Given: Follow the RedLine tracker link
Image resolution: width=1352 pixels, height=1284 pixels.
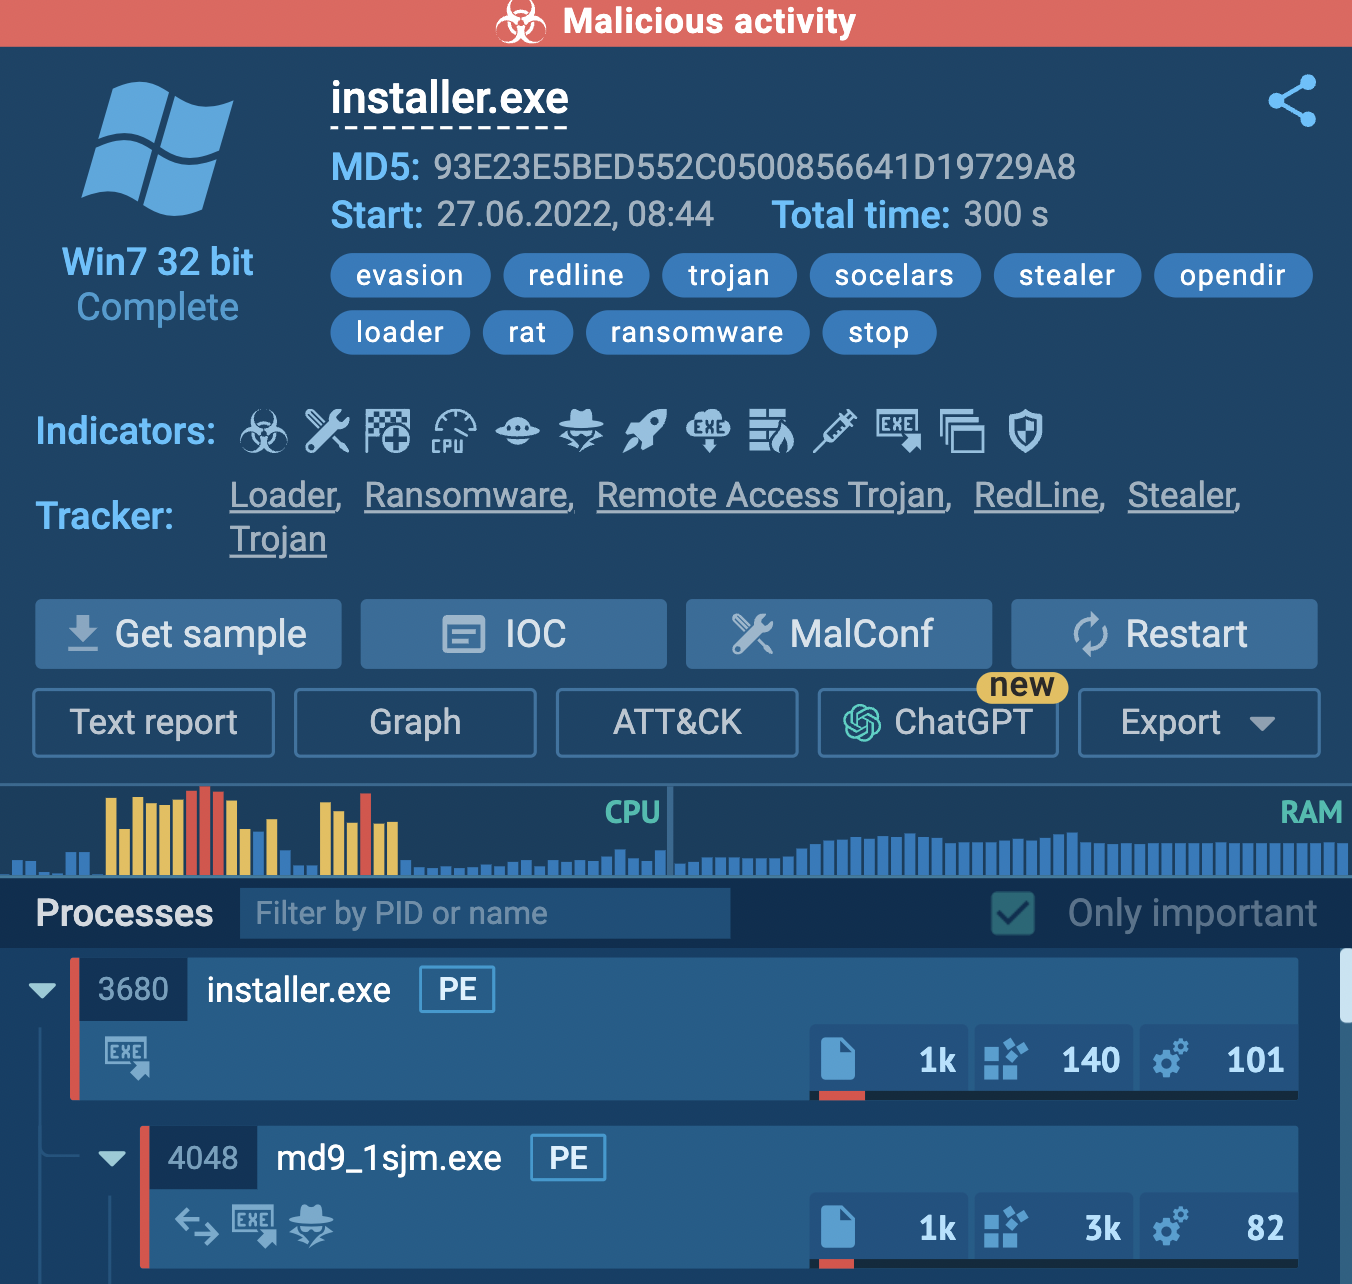Looking at the screenshot, I should coord(1037,495).
